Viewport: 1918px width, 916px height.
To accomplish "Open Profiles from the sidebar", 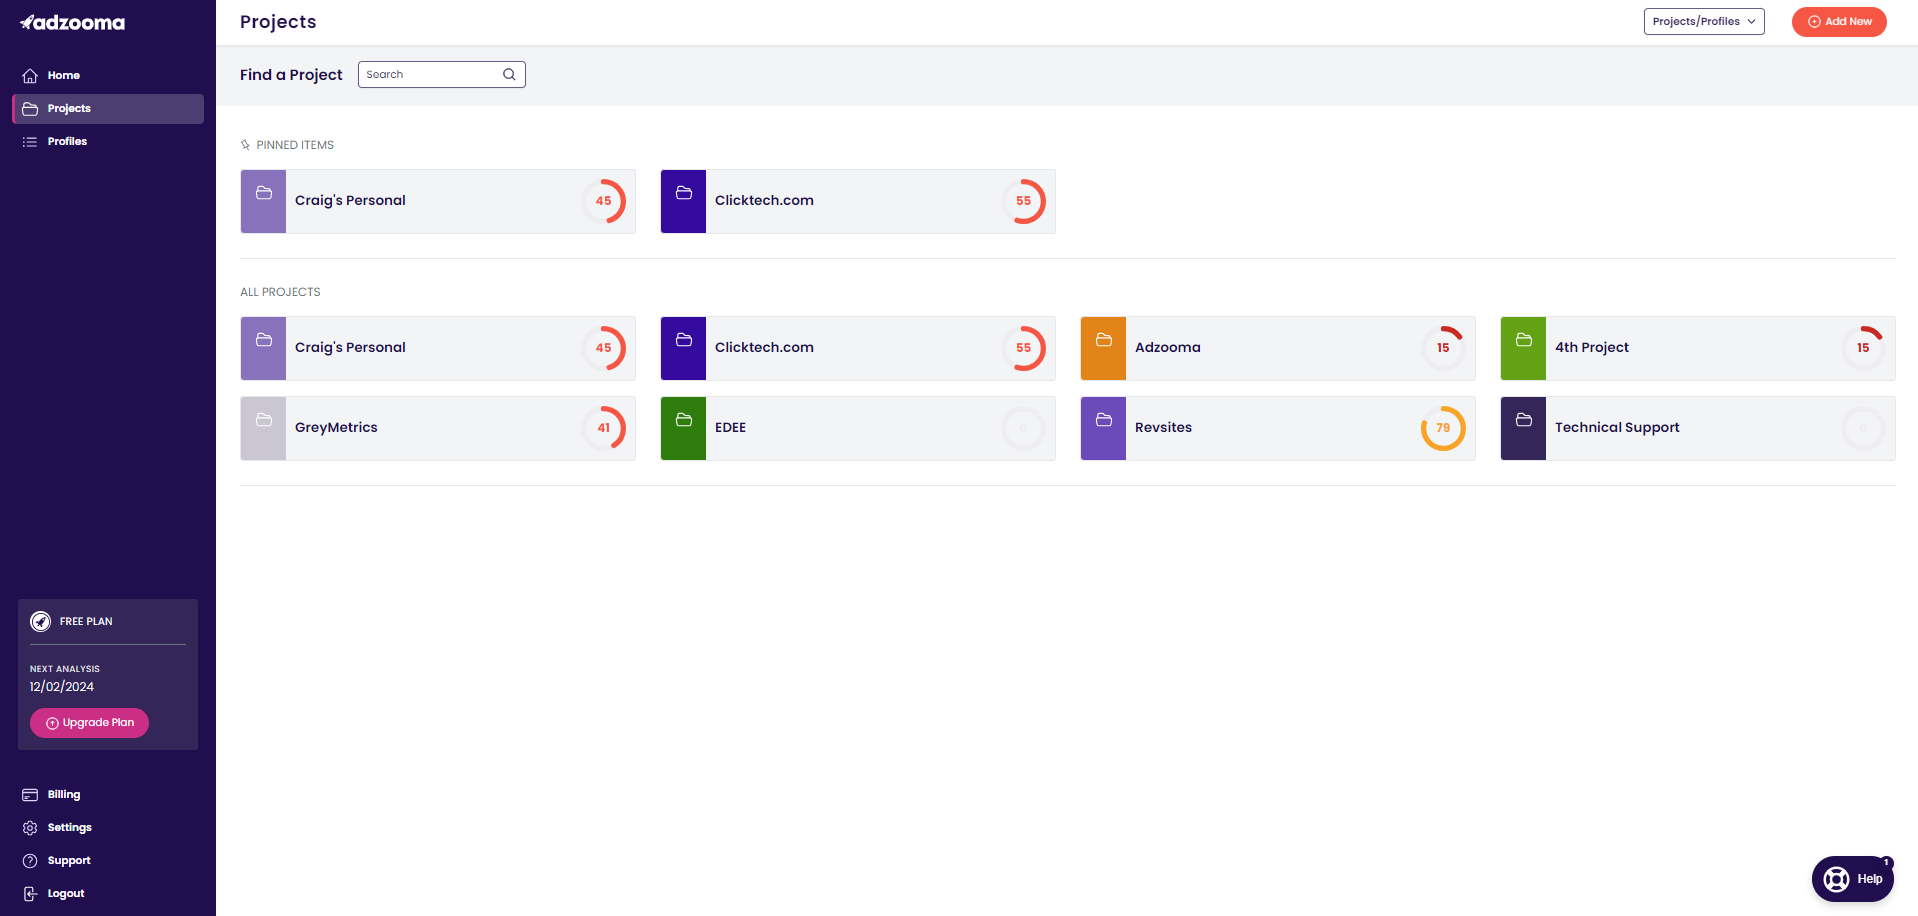I will (108, 142).
